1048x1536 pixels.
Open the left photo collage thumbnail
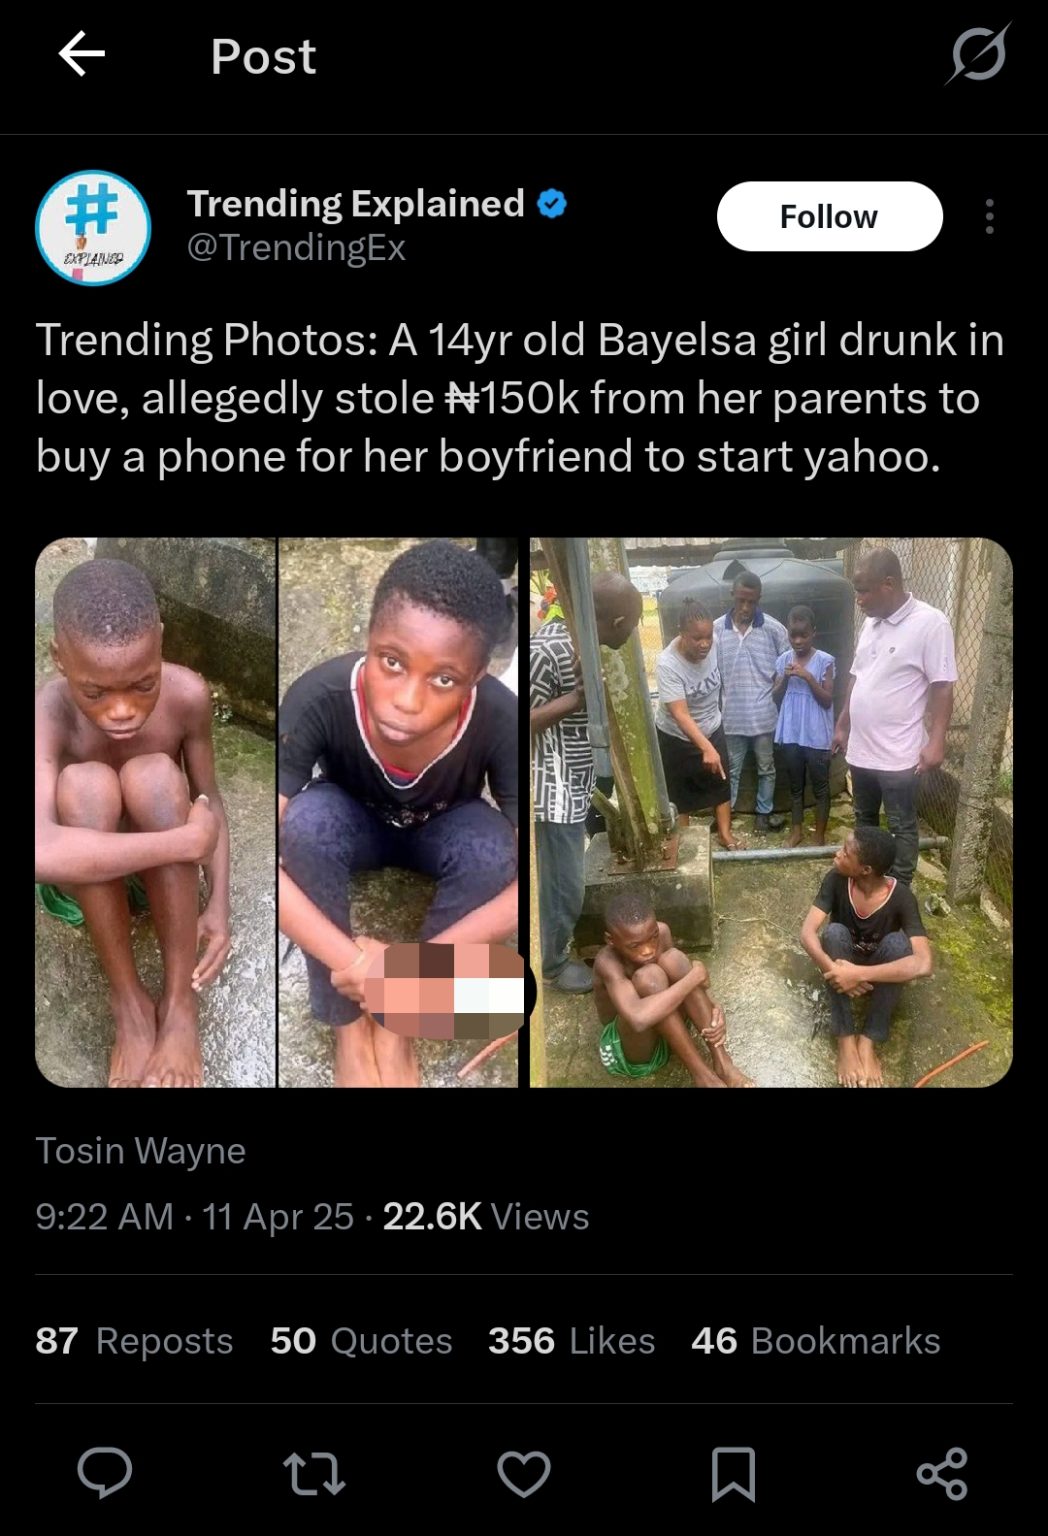tap(277, 812)
